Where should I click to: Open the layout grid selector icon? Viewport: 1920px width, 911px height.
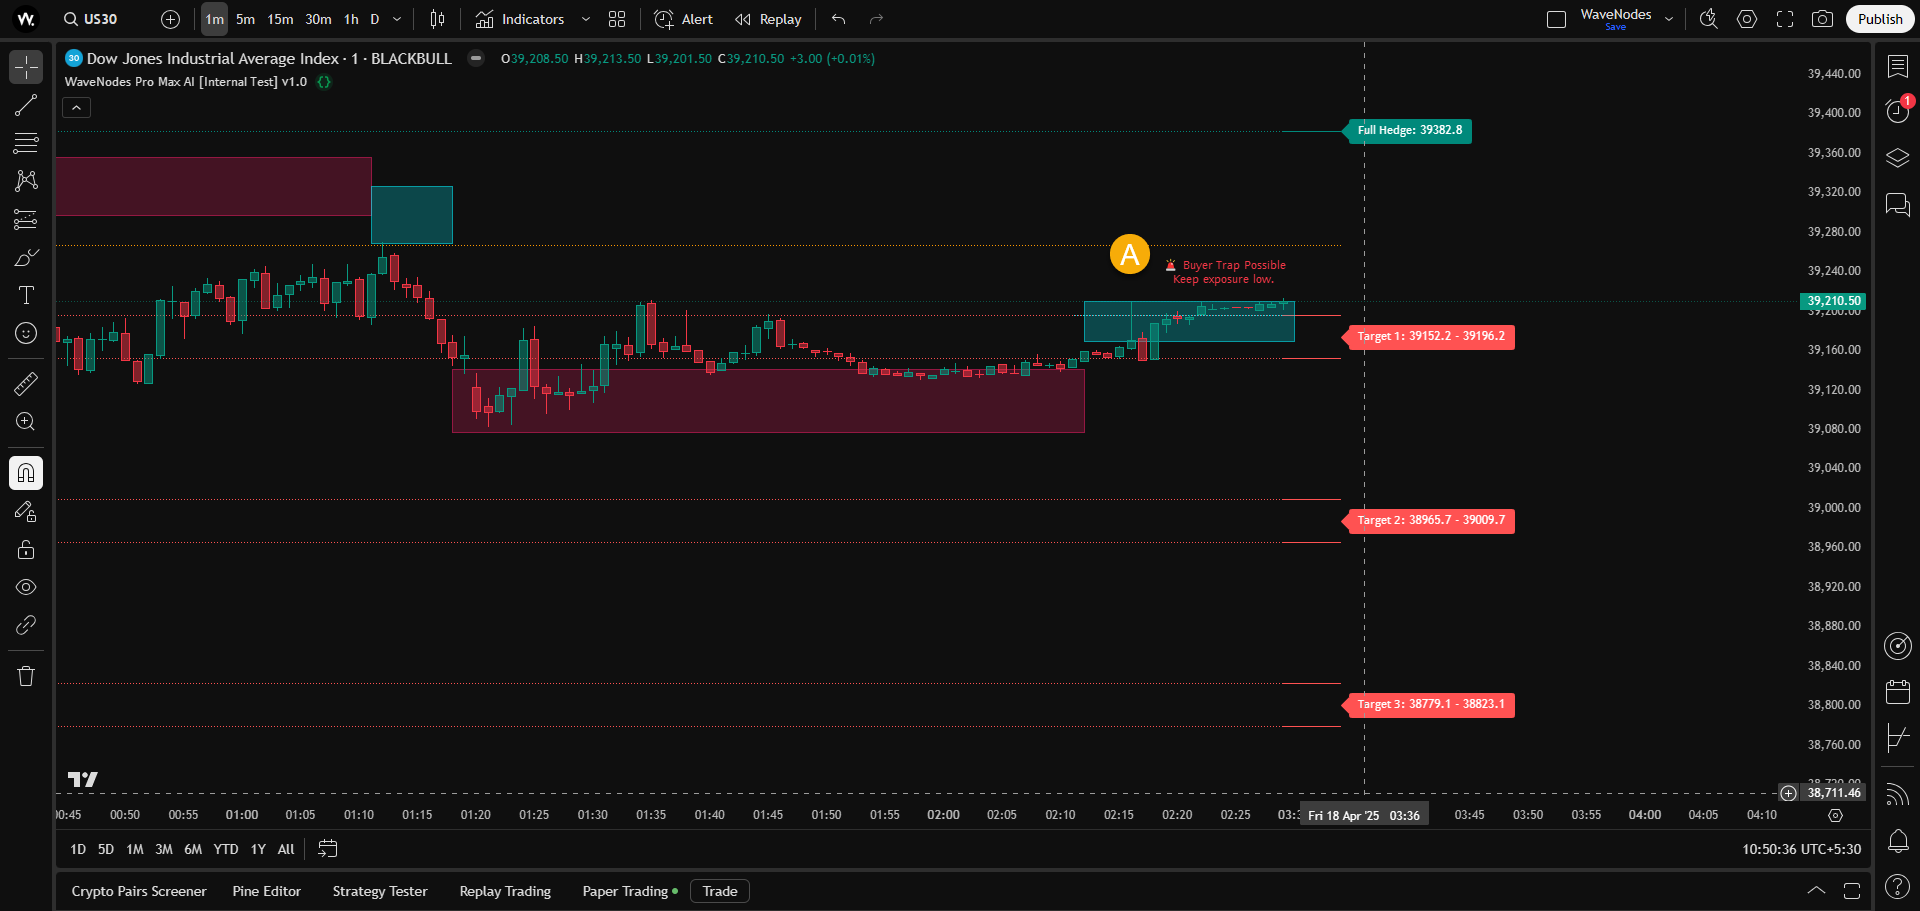pyautogui.click(x=617, y=19)
